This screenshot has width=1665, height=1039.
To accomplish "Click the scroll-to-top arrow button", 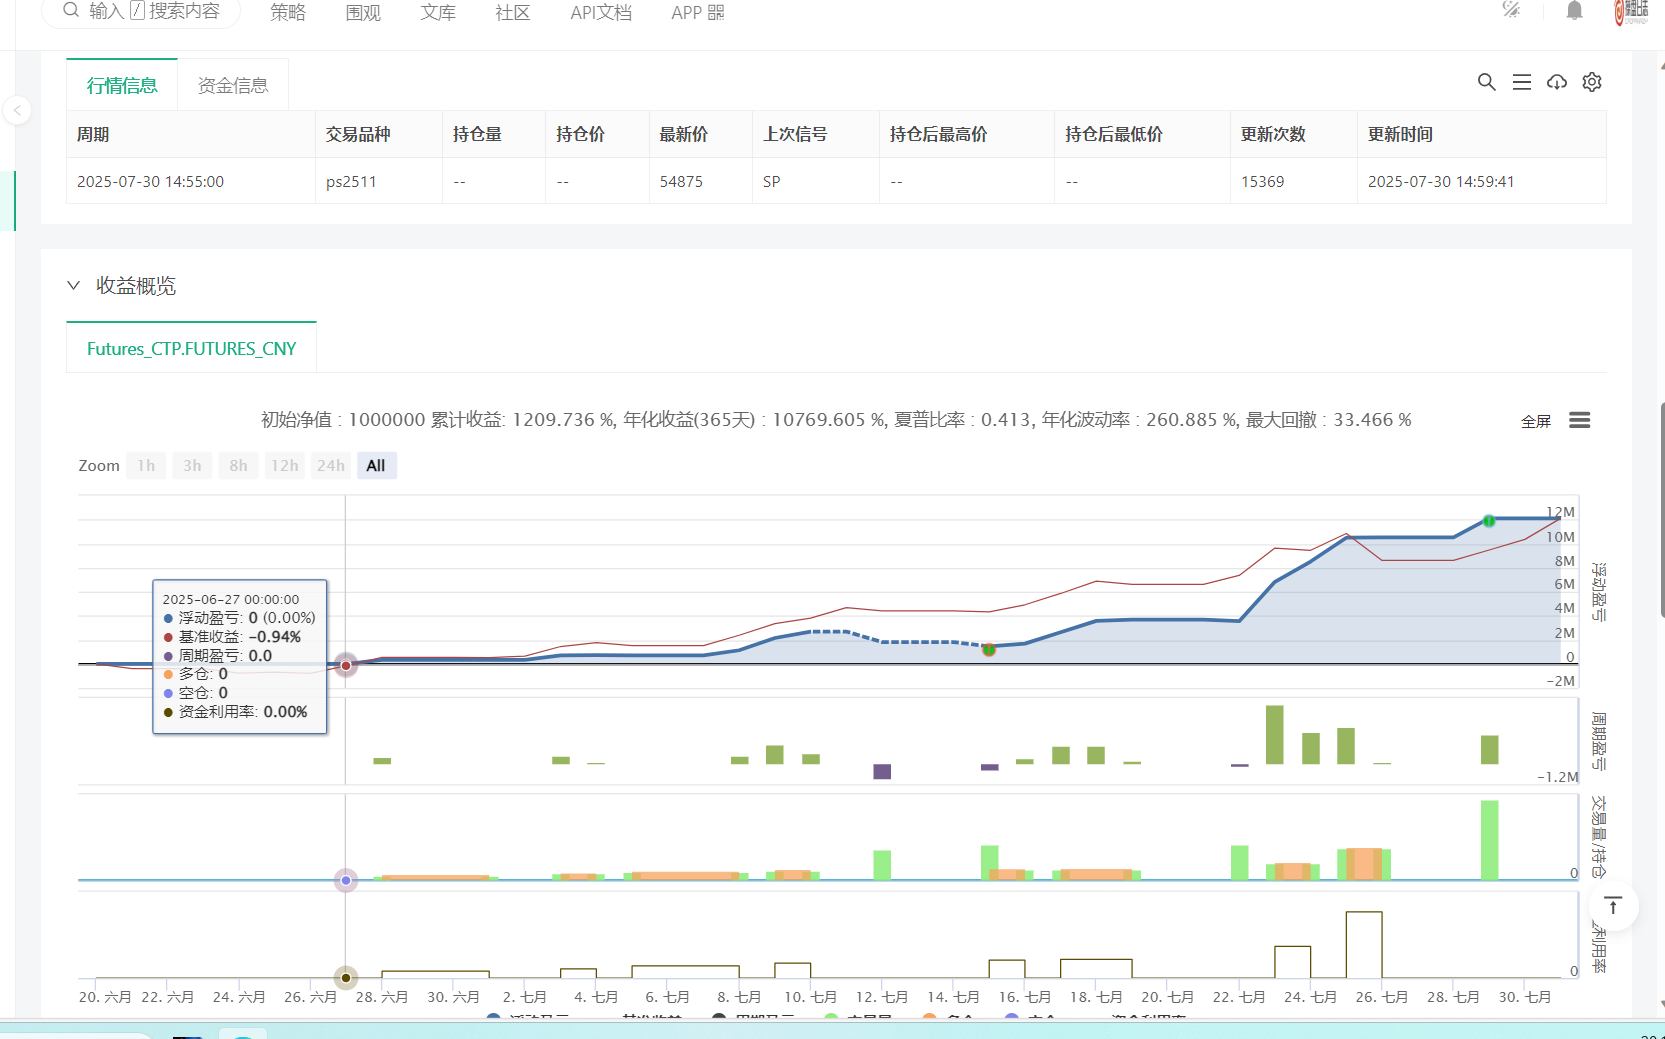I will (x=1612, y=906).
